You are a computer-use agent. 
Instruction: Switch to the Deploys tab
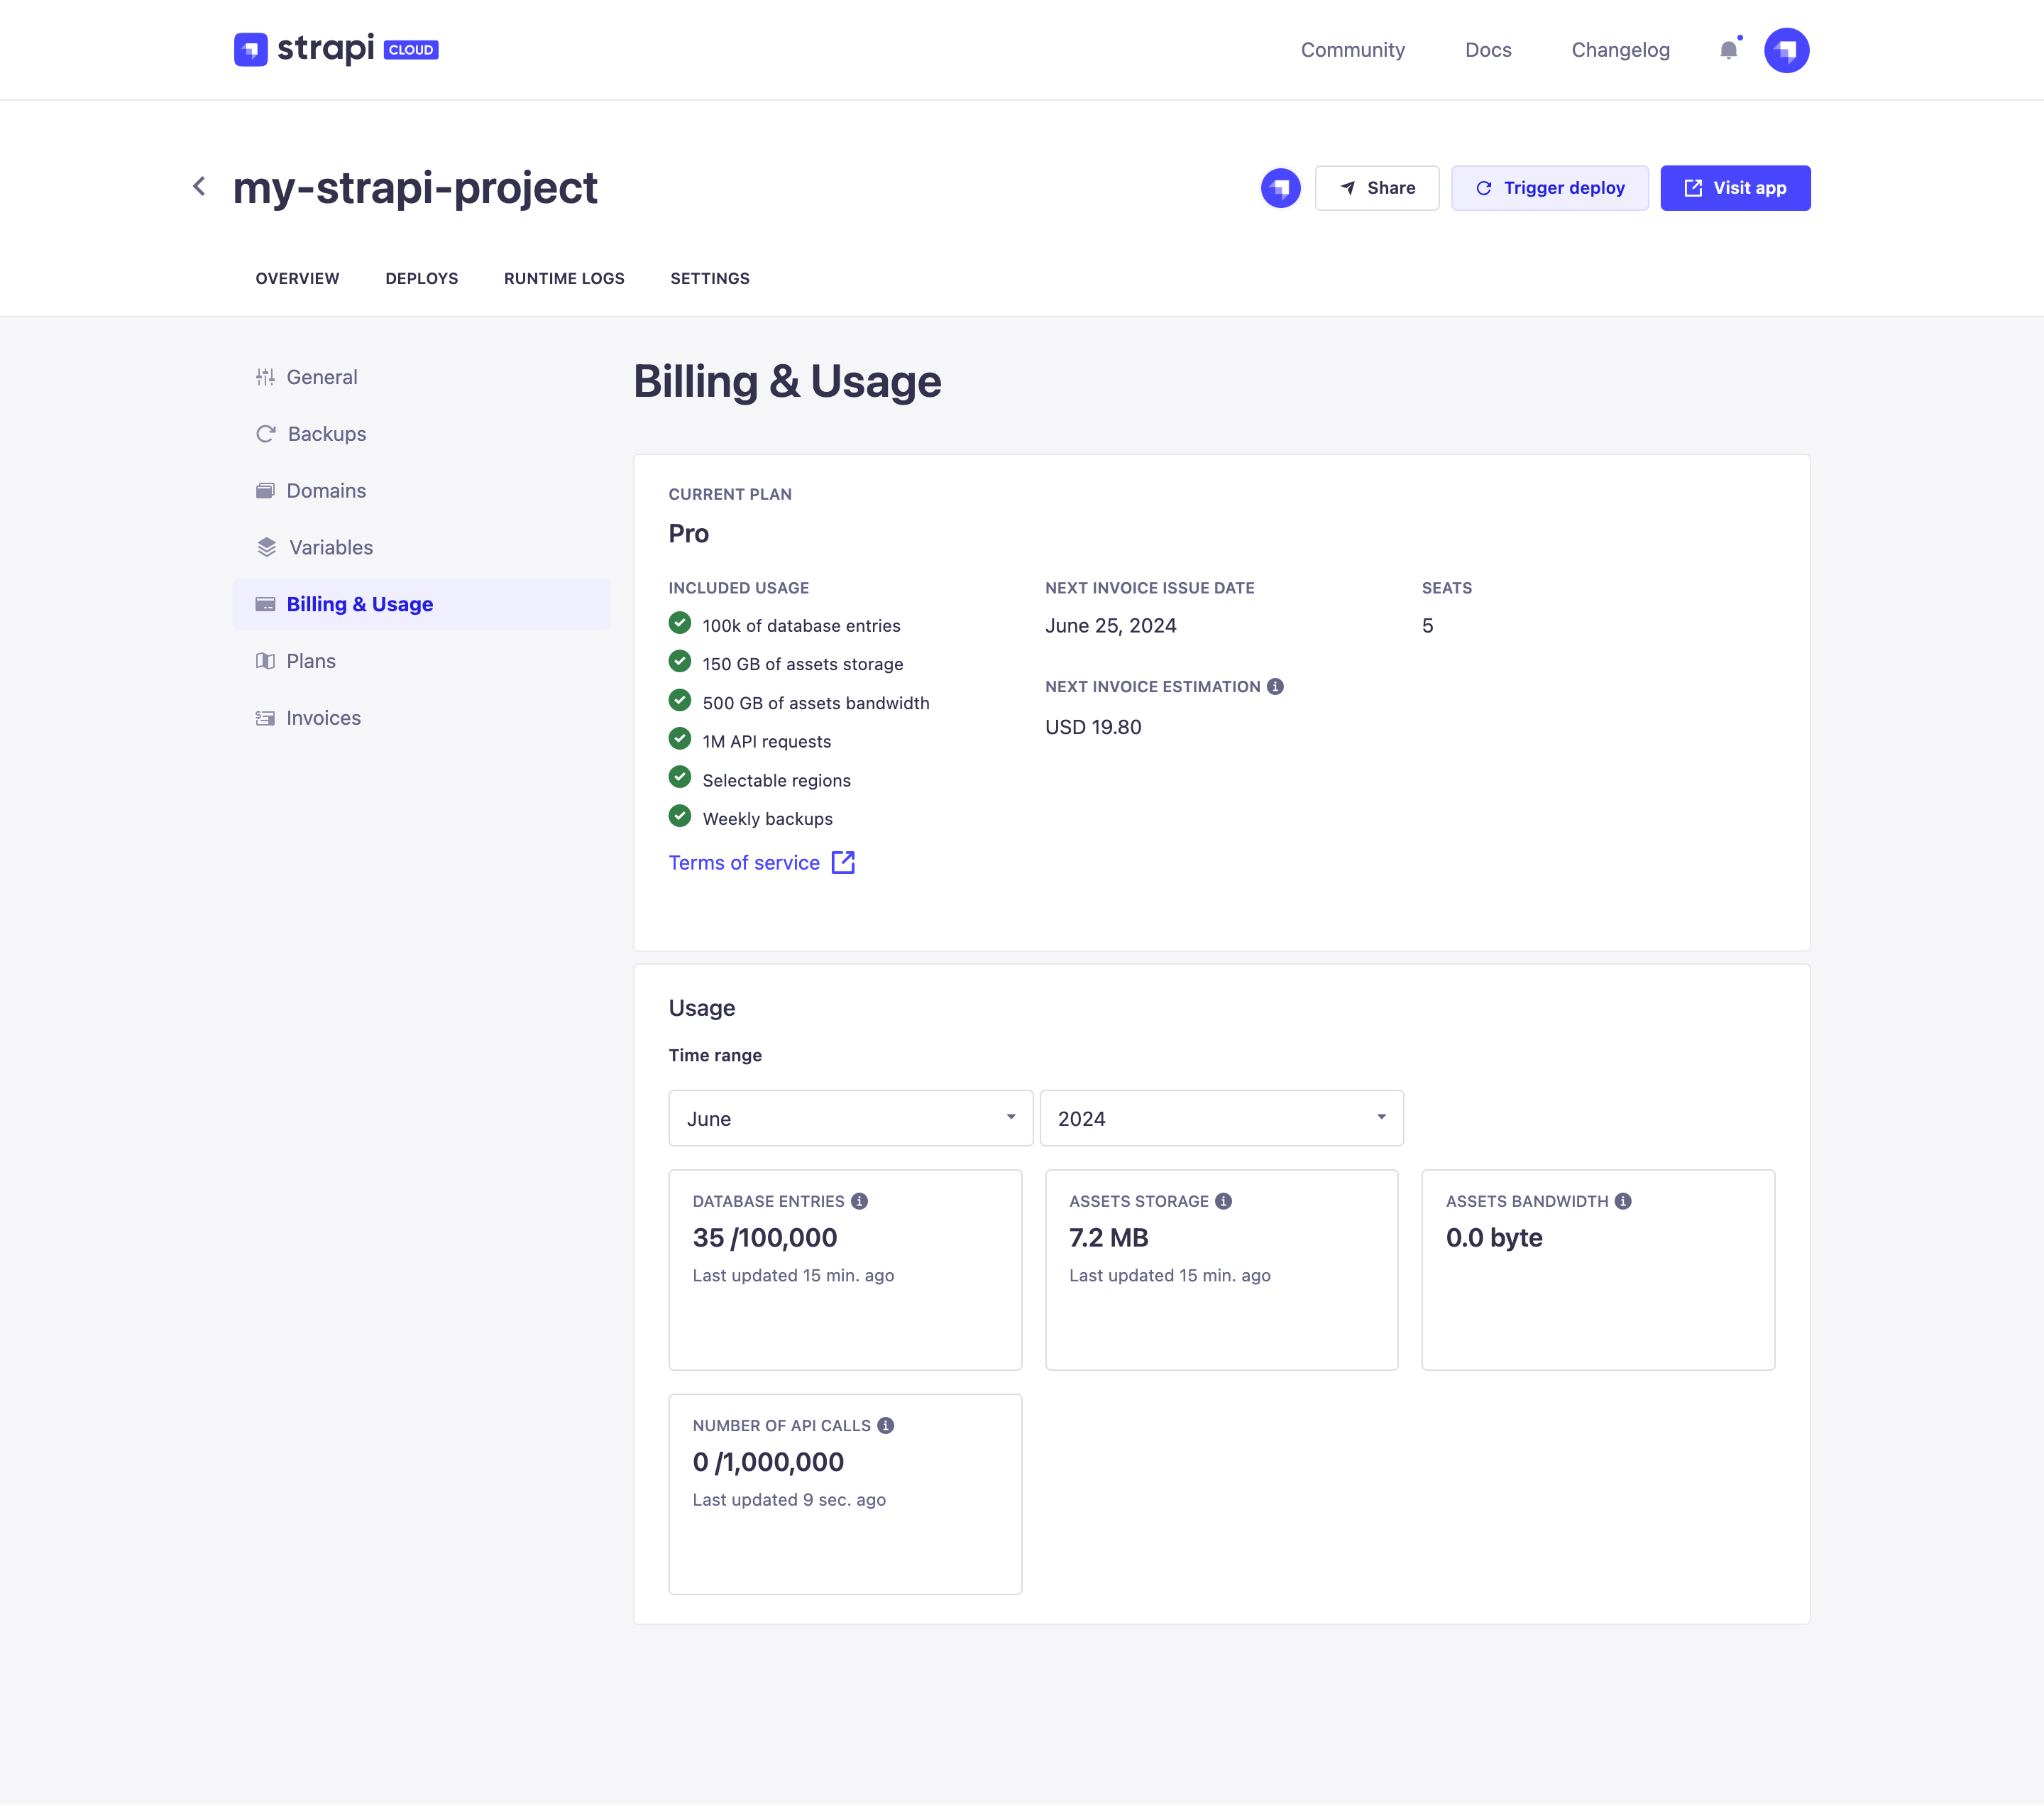(x=421, y=278)
